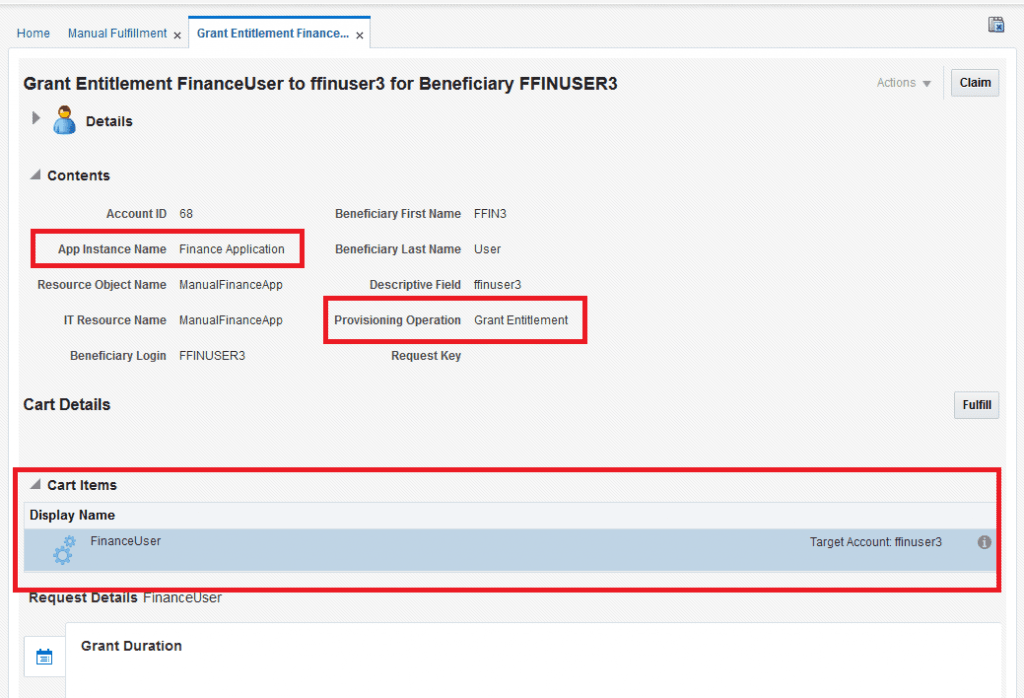This screenshot has width=1024, height=698.
Task: Close the Manual Fulfillment tab
Action: [x=177, y=35]
